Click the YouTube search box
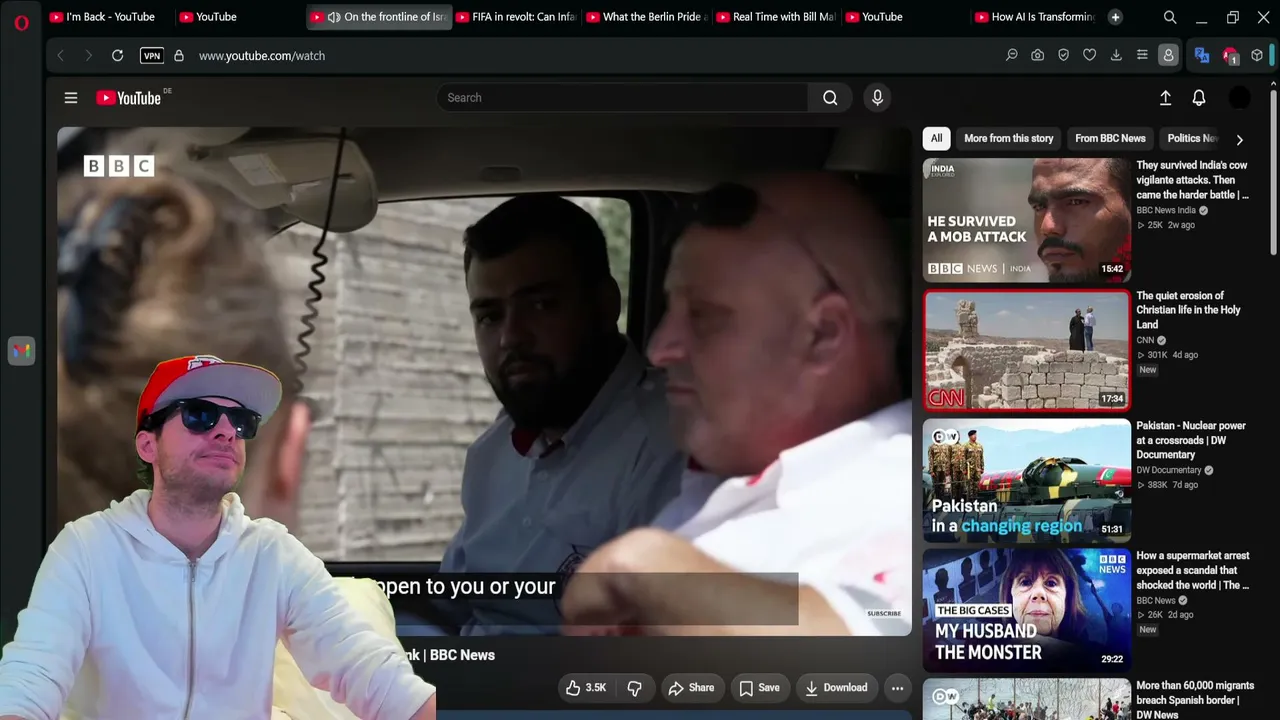Viewport: 1280px width, 720px height. [x=622, y=98]
